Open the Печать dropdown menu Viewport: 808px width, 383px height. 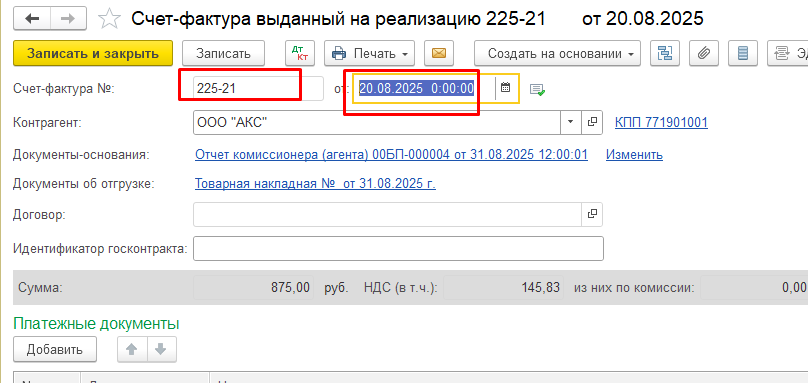[x=369, y=53]
